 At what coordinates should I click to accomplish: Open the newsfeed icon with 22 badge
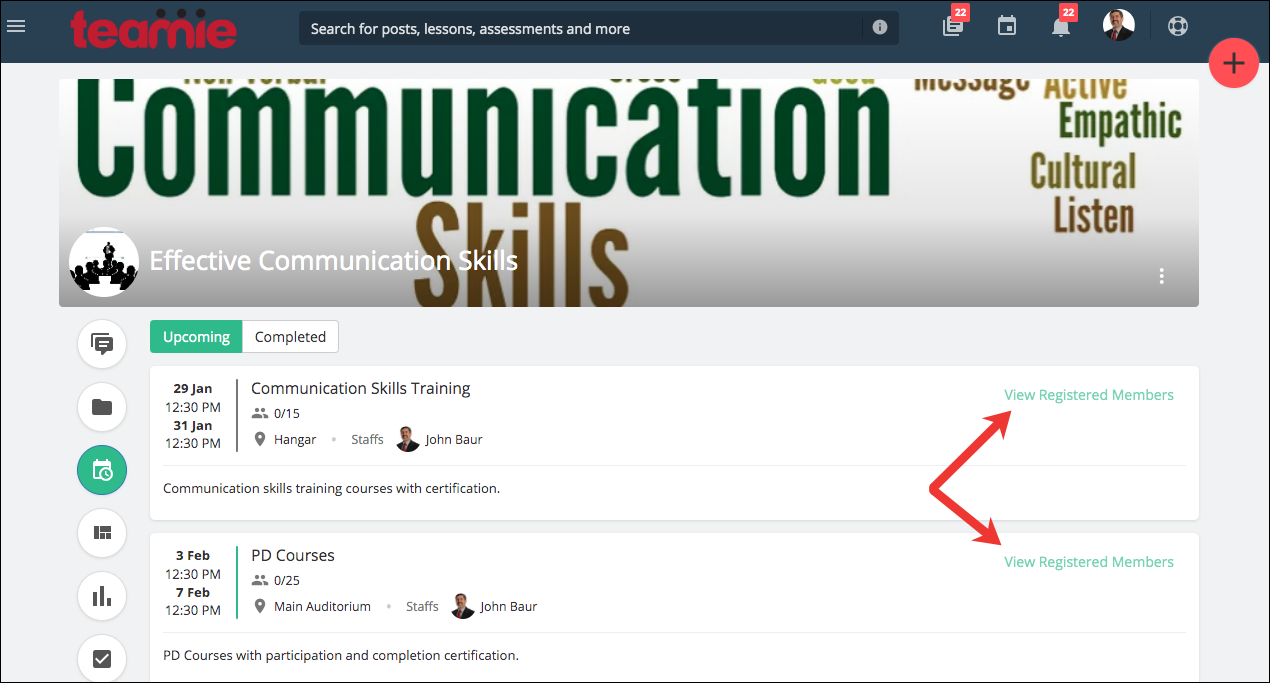[x=954, y=24]
